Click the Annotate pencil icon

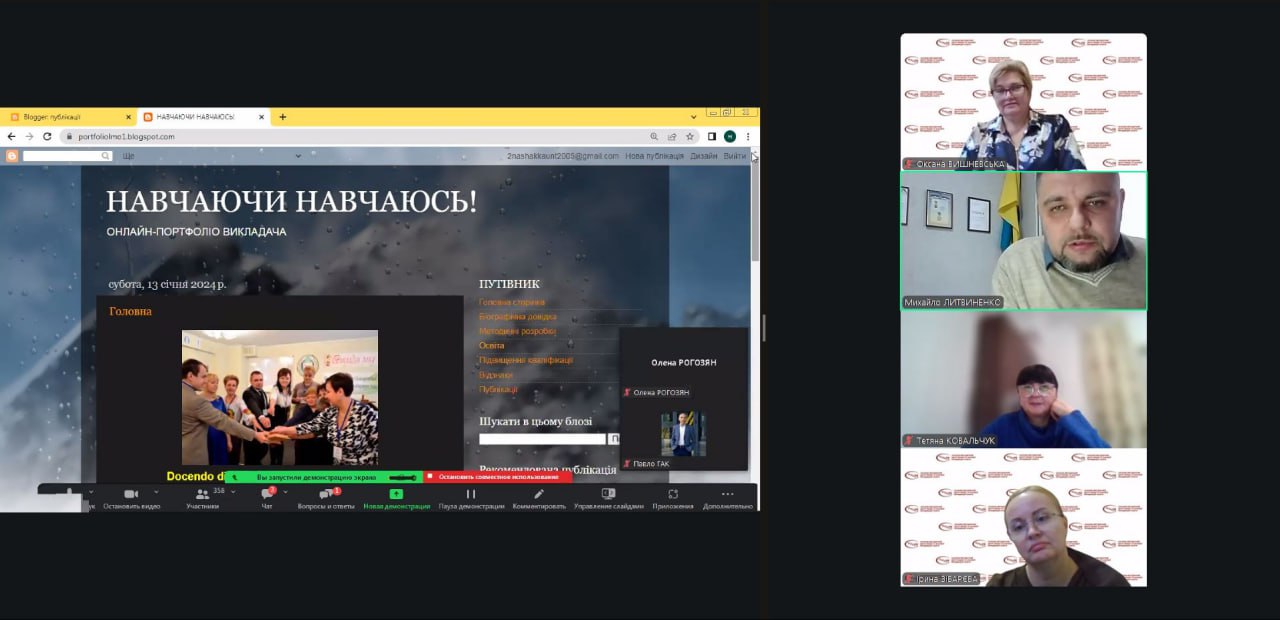539,494
